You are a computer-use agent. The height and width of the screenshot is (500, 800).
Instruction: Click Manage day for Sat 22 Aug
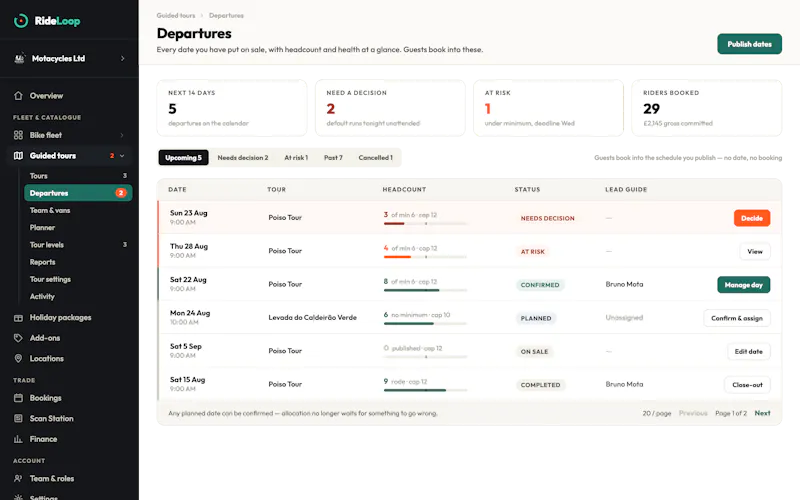click(743, 285)
